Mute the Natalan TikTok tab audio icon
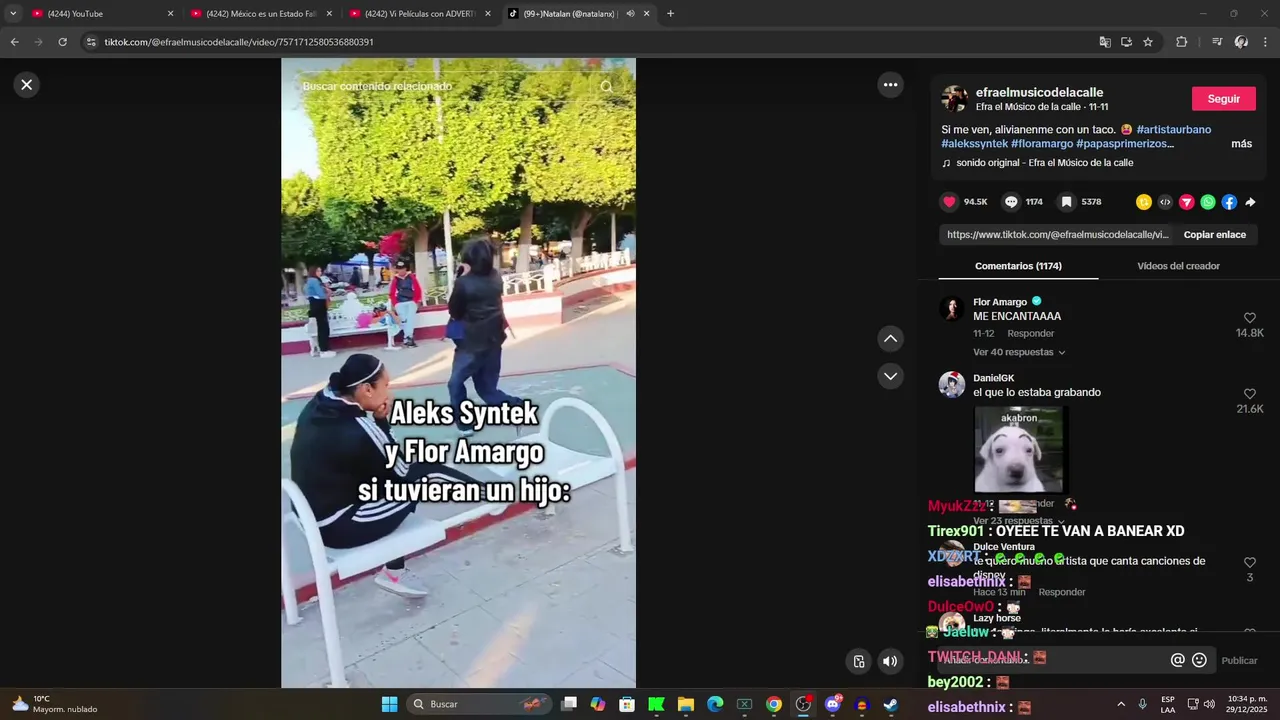Viewport: 1280px width, 720px height. click(630, 14)
